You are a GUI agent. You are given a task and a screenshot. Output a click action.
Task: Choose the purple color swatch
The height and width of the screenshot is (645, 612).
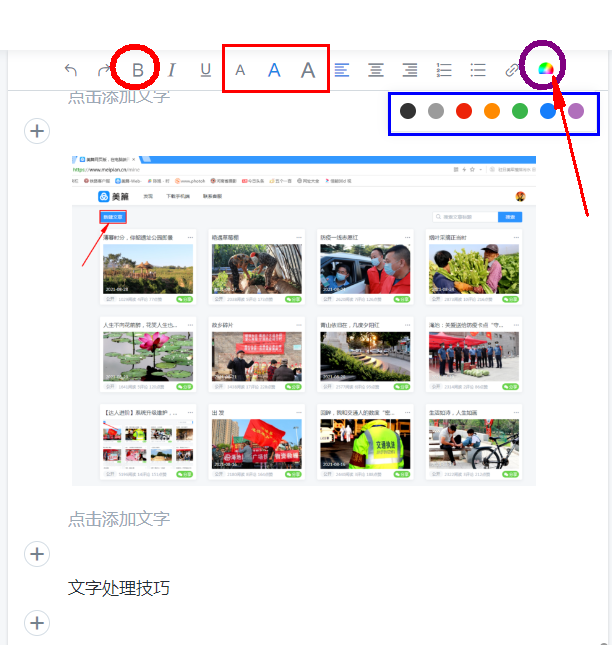pyautogui.click(x=576, y=111)
